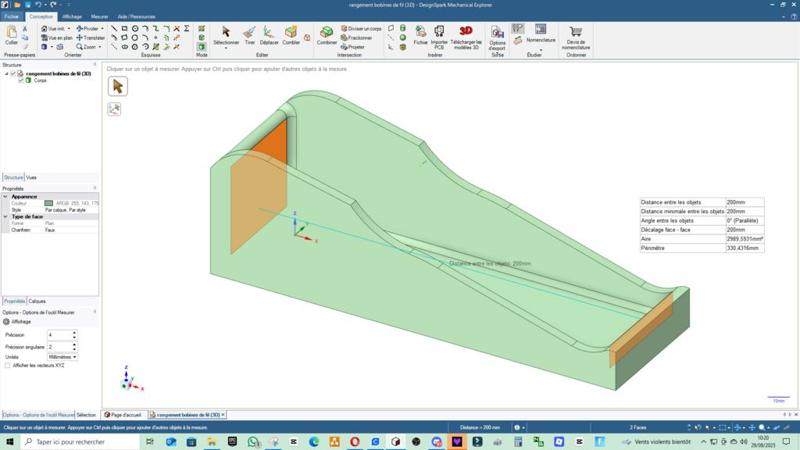Screen dimensions: 800x450
Task: Click Diviser un corps tool
Action: [x=361, y=29]
